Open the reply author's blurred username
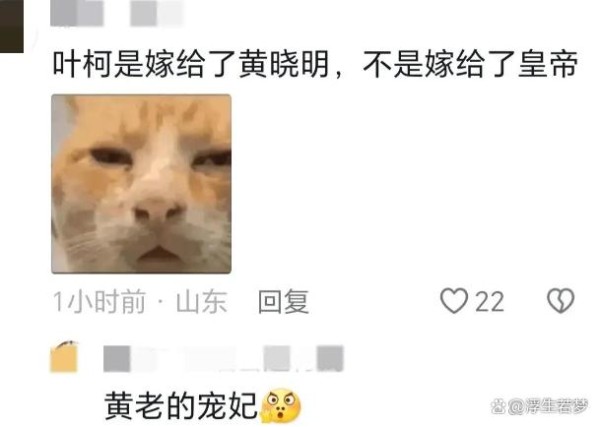Viewport: 600px width, 427px height. [x=130, y=359]
